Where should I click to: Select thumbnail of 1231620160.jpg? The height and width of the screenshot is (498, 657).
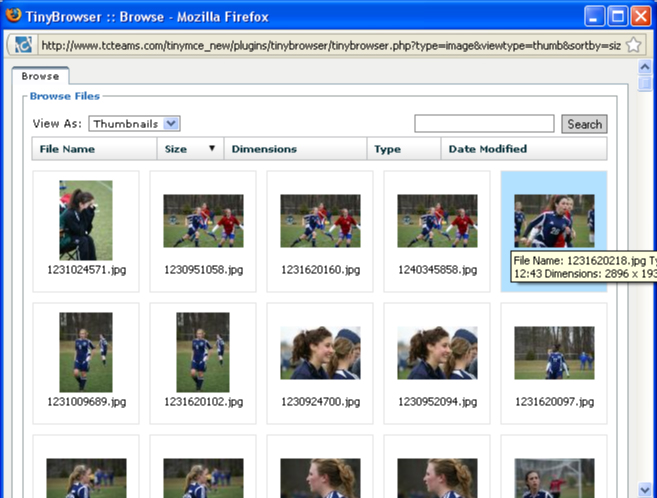320,221
